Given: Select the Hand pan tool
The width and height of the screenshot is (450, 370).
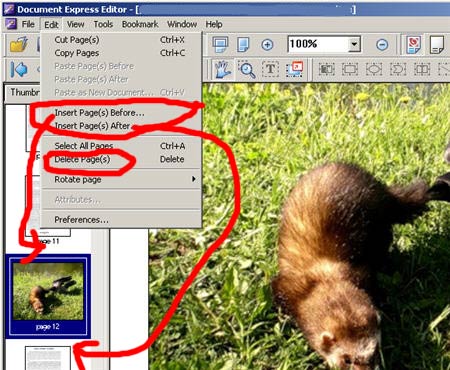Looking at the screenshot, I should [223, 70].
